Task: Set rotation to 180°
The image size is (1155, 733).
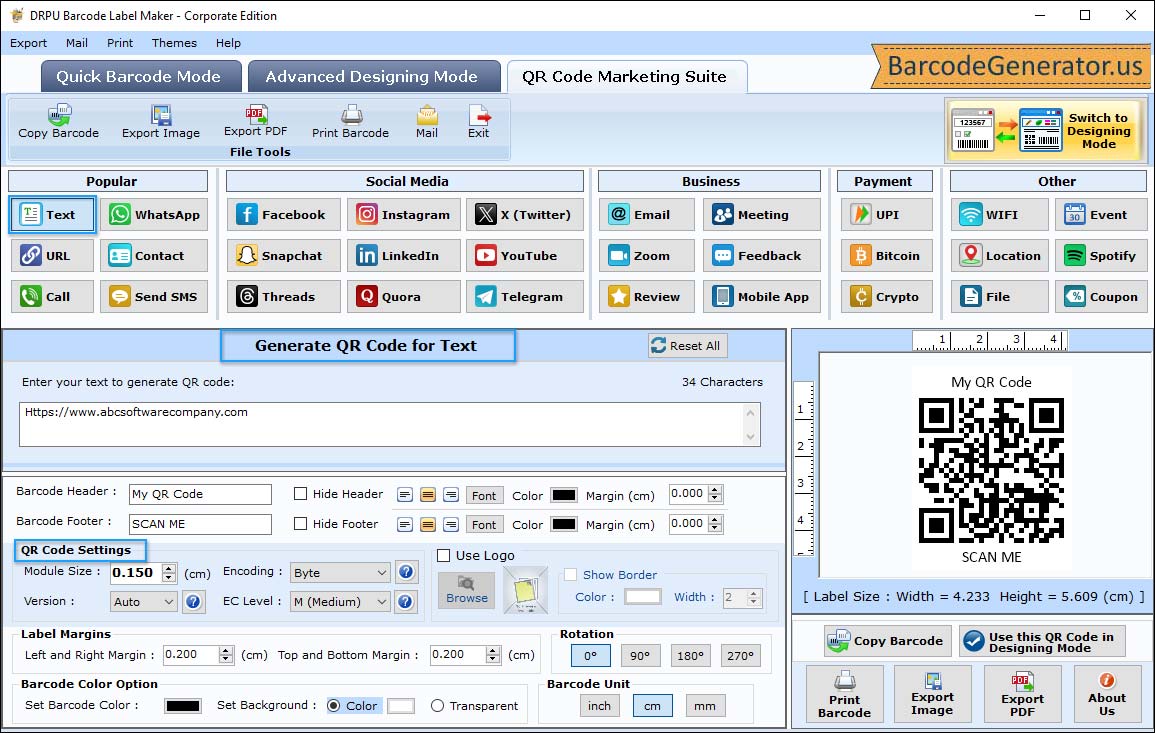Action: pos(690,656)
